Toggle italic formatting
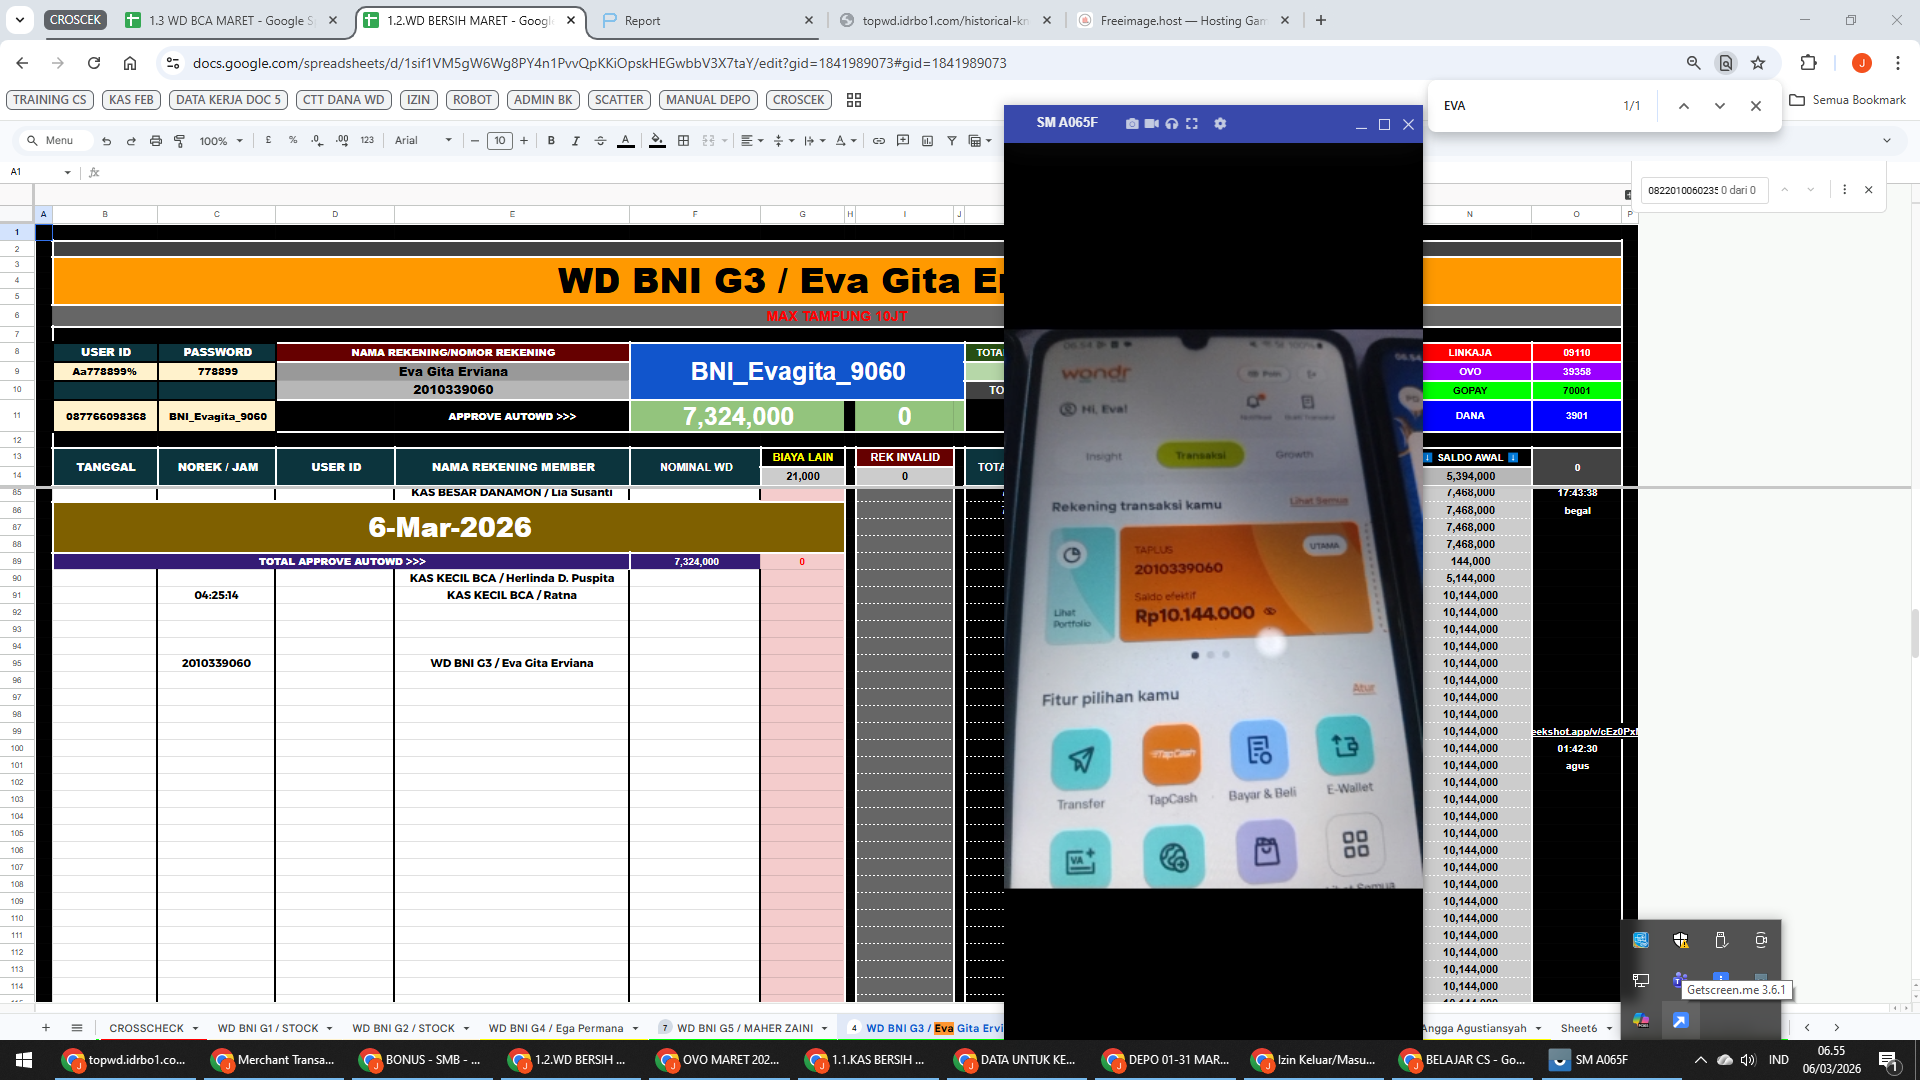This screenshot has height=1080, width=1920. [575, 141]
